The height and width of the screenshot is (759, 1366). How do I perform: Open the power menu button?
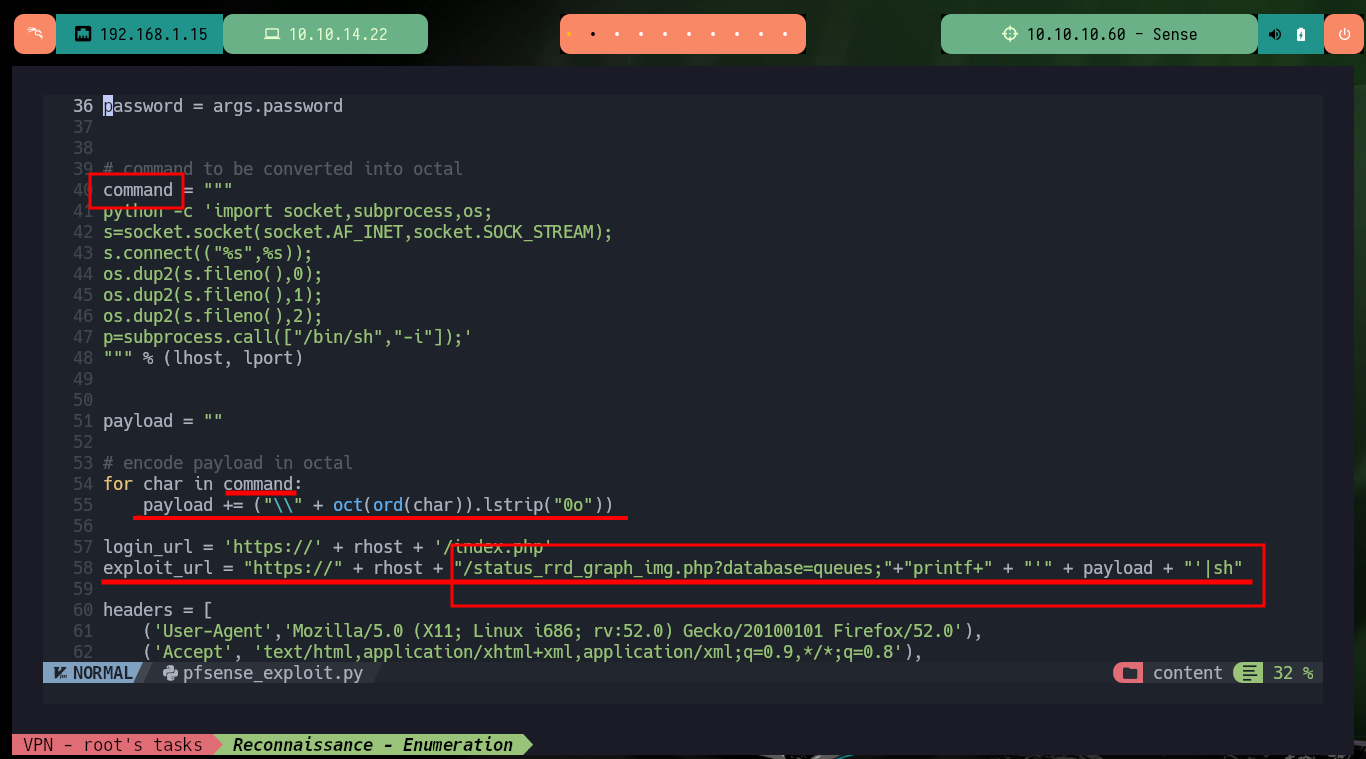click(x=1343, y=34)
